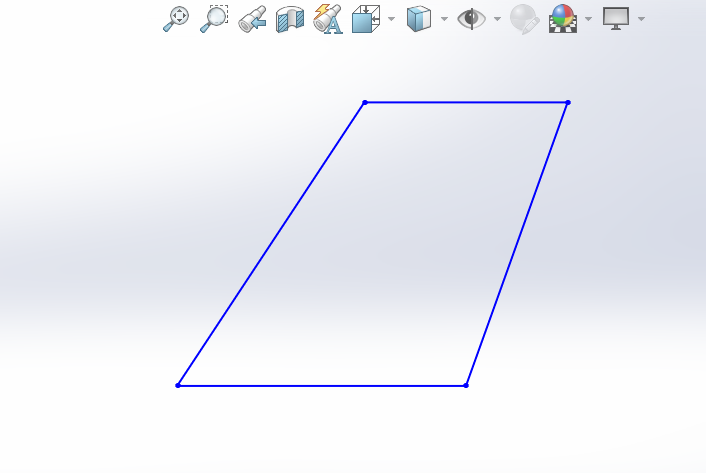Select the Zoom to Area tool

pyautogui.click(x=214, y=19)
